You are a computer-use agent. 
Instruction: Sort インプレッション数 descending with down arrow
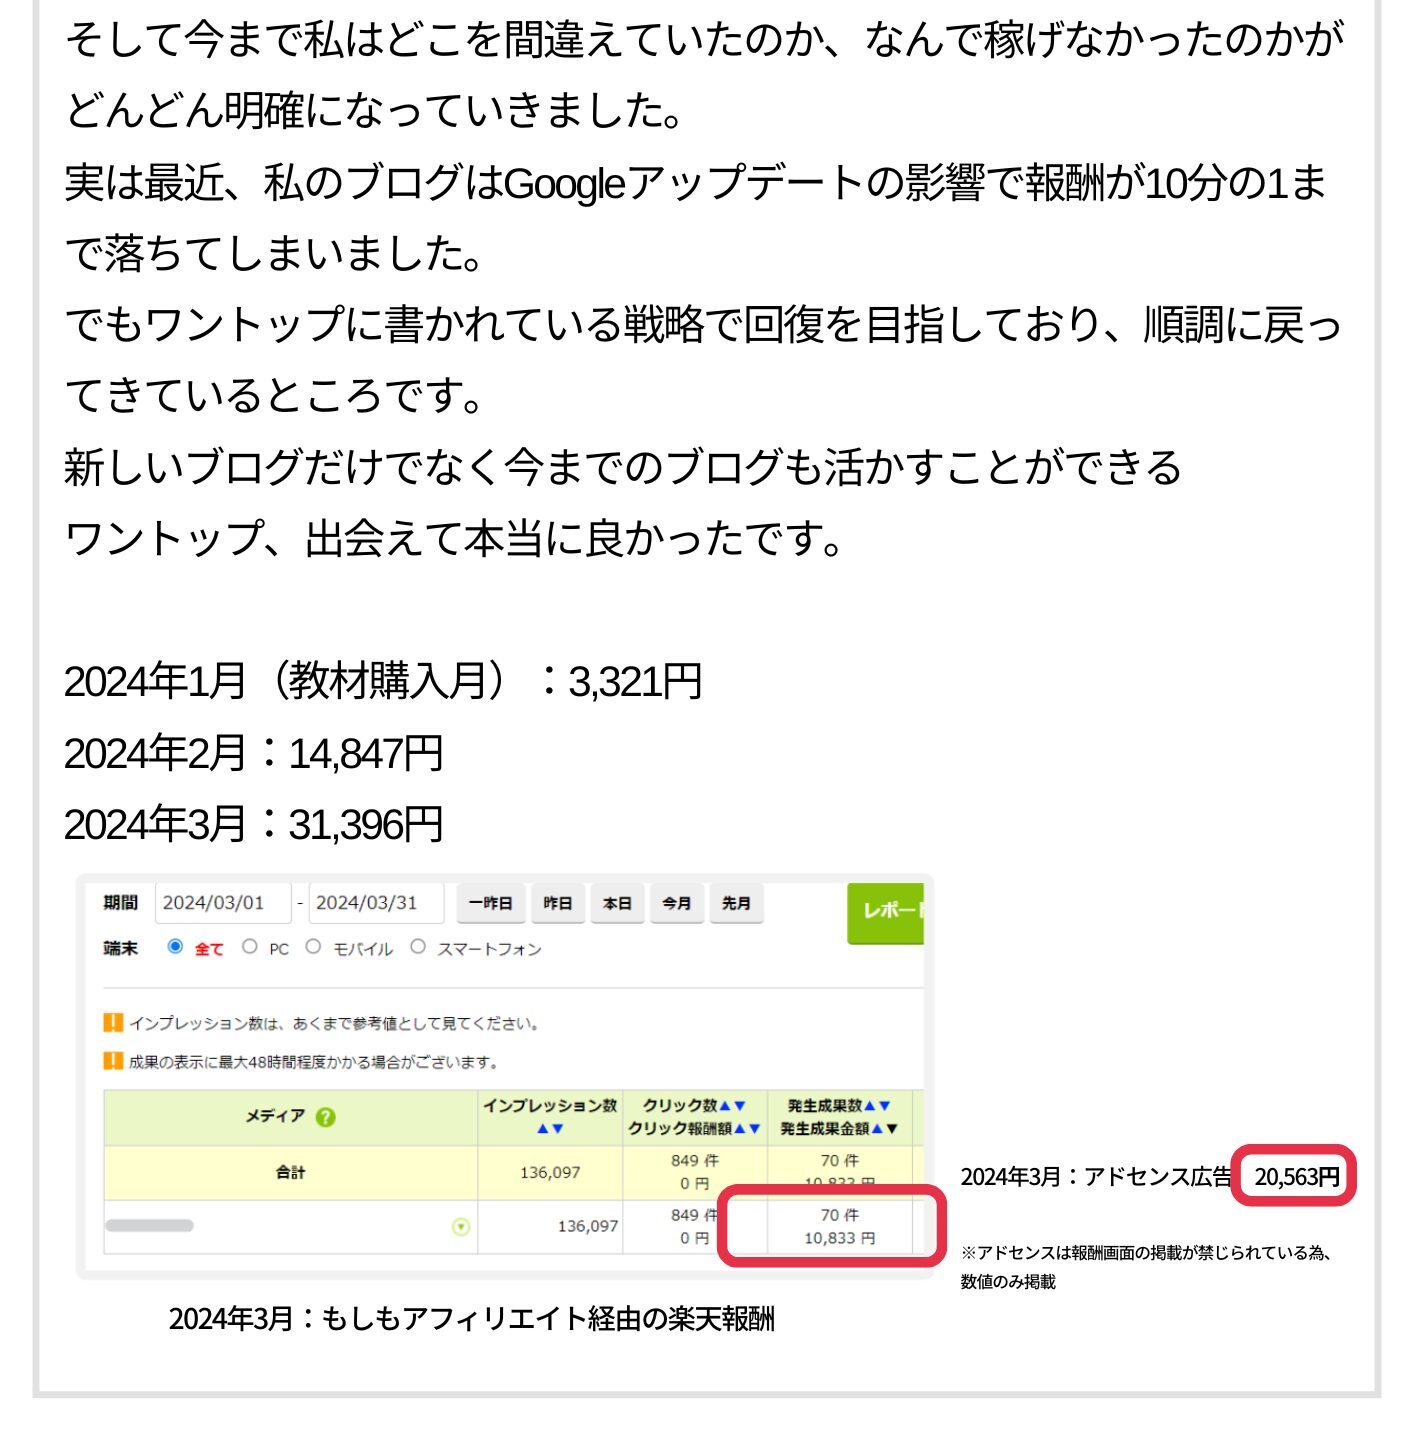click(x=557, y=1129)
